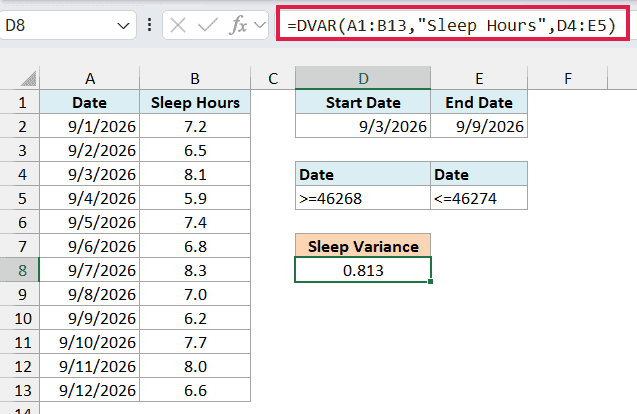The height and width of the screenshot is (414, 637).
Task: Select the date cell 9/10/2026
Action: (x=90, y=342)
